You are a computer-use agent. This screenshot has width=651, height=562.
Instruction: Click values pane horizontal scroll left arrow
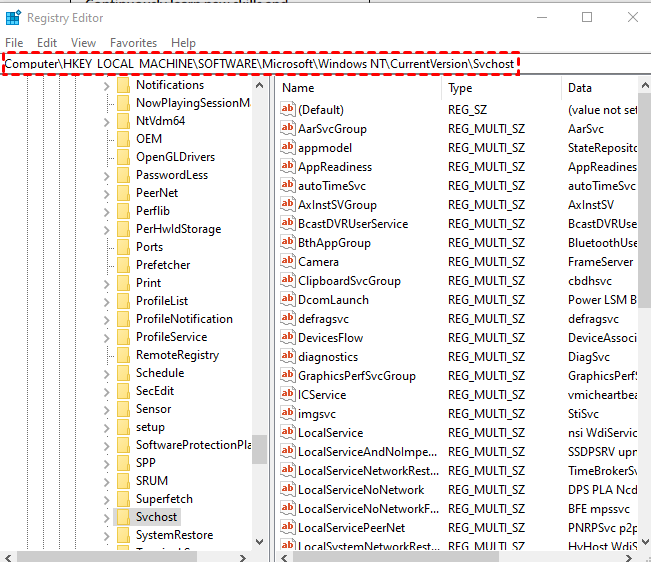pyautogui.click(x=284, y=557)
